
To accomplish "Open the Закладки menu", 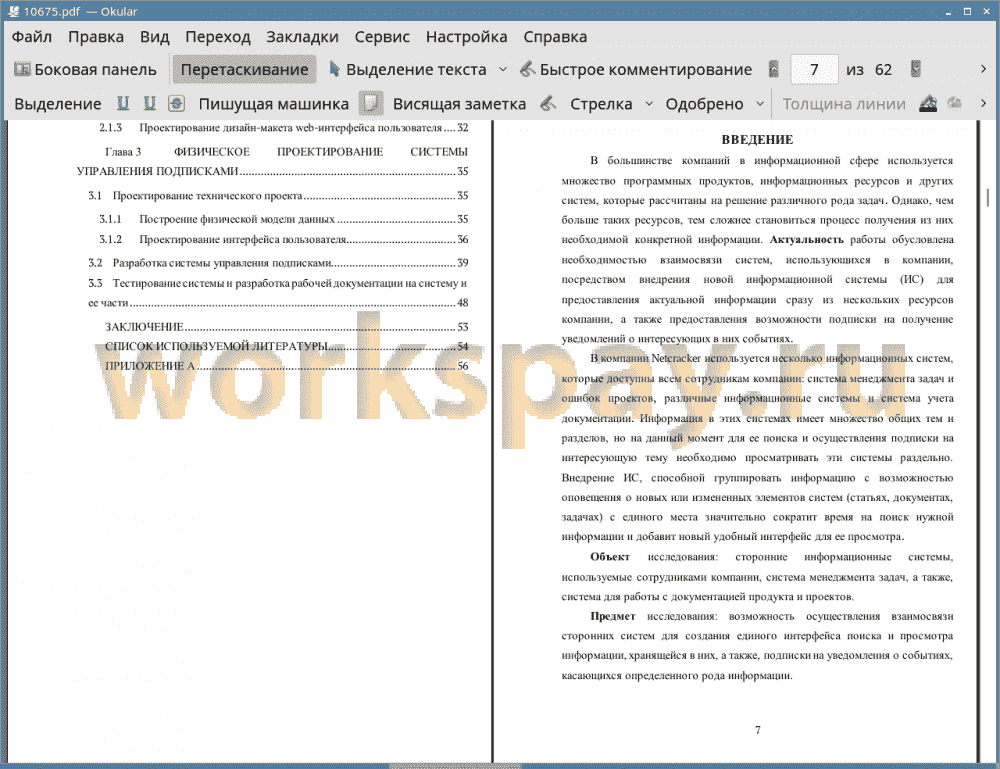I will 302,37.
